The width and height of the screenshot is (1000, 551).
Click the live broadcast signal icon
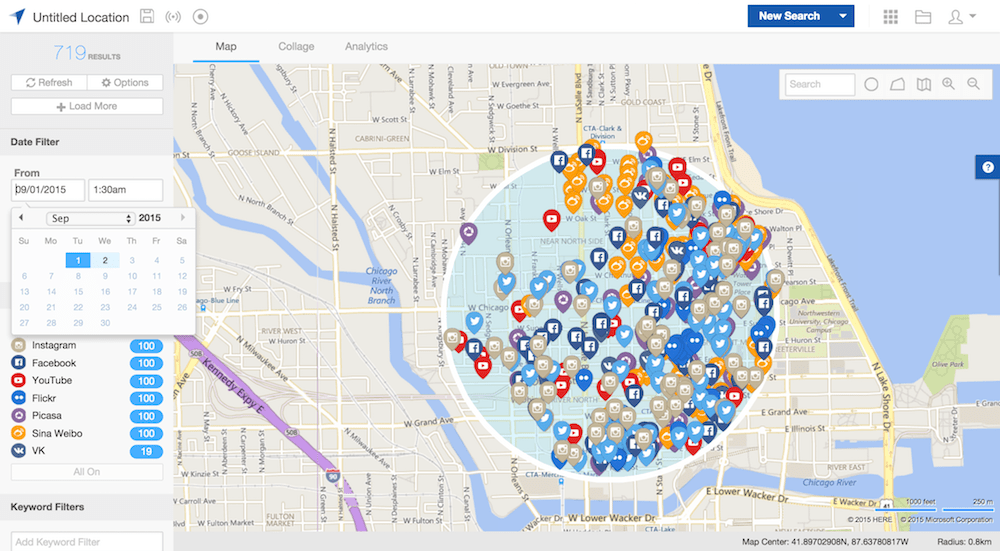click(x=173, y=17)
